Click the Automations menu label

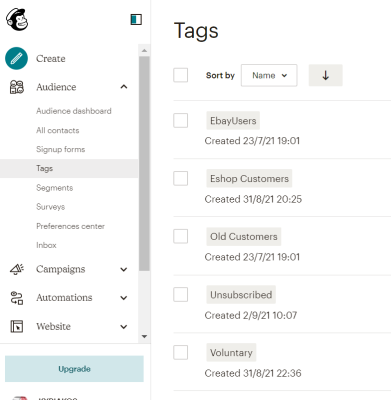point(64,298)
